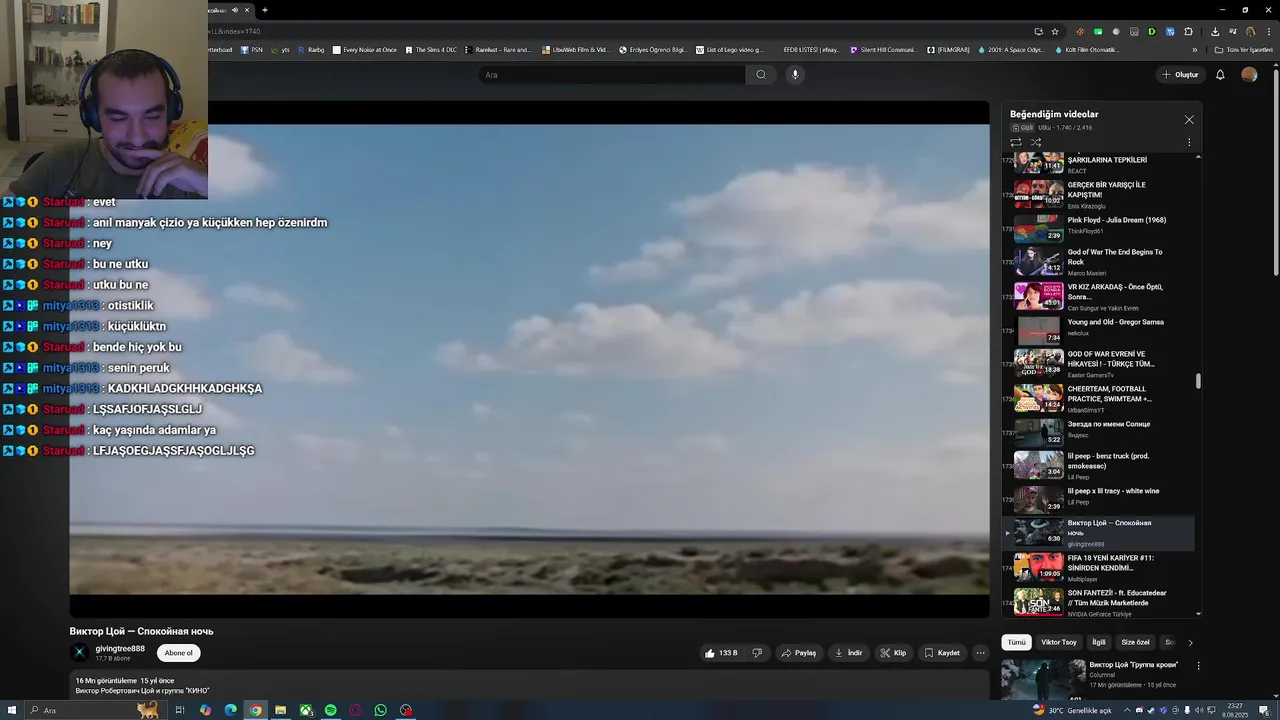The height and width of the screenshot is (720, 1280).
Task: Open WhatsApp from the taskbar
Action: pos(381,710)
